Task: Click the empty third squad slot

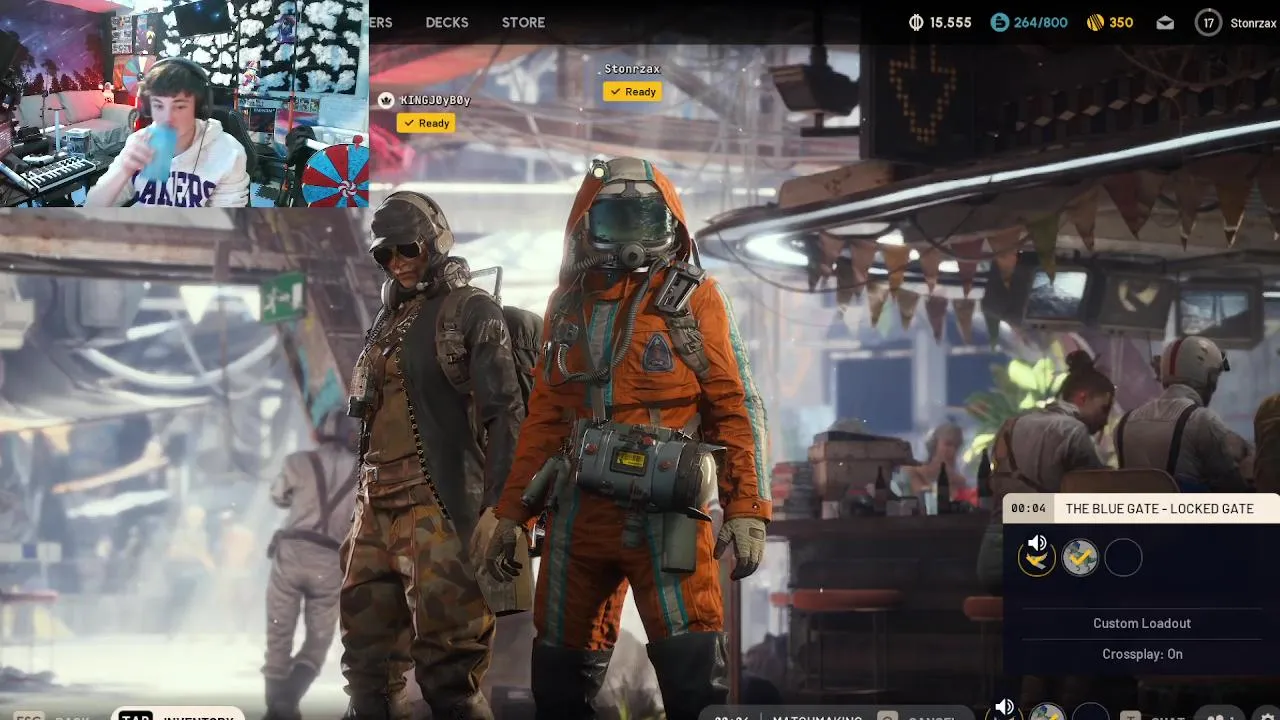Action: pos(1123,558)
